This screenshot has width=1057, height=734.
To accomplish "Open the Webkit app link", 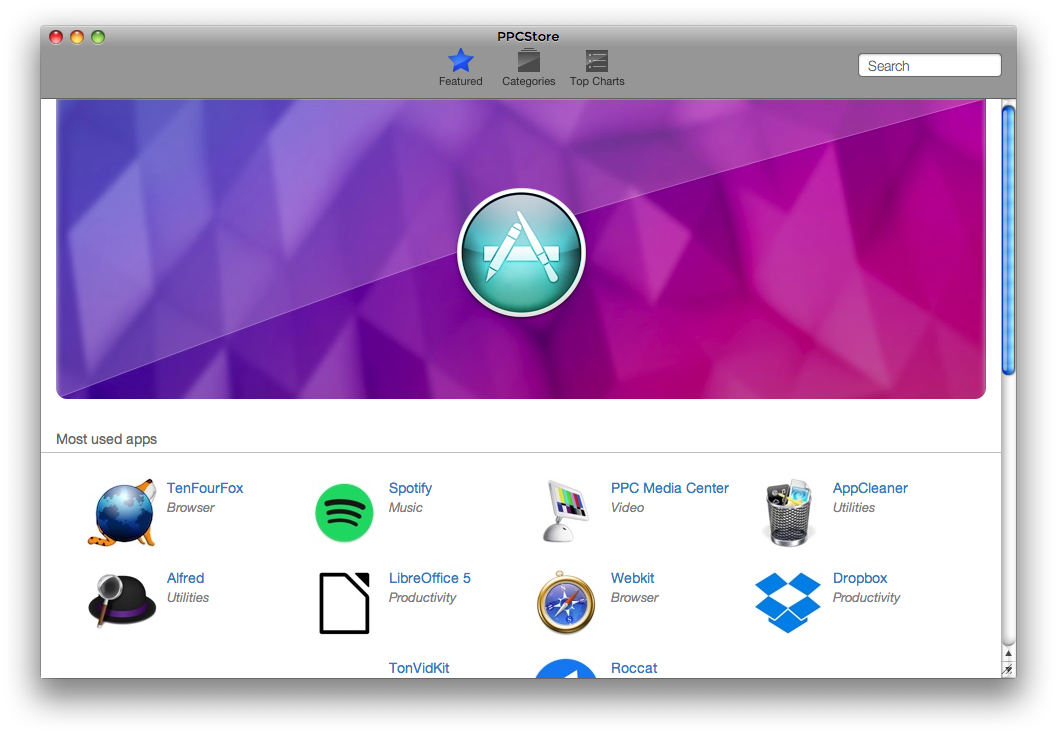I will (632, 578).
